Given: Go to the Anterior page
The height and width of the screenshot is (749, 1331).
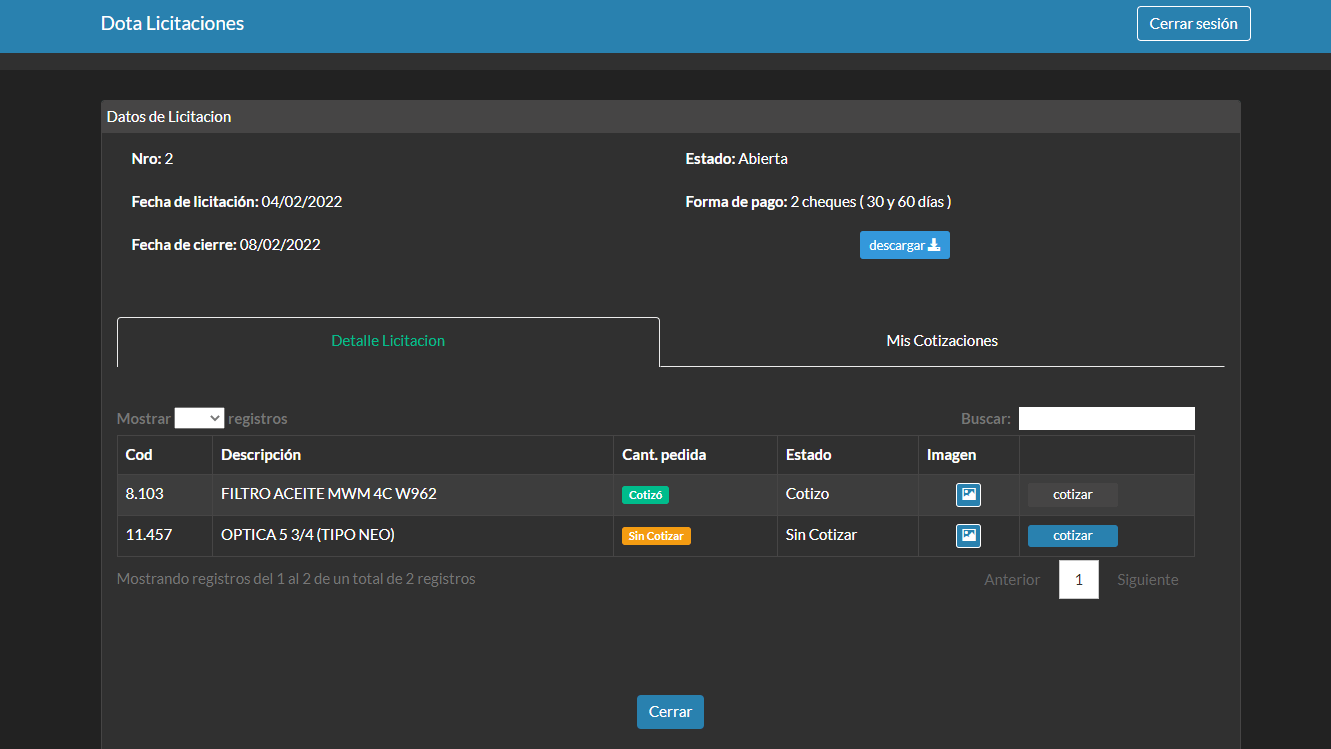Looking at the screenshot, I should click(1011, 580).
